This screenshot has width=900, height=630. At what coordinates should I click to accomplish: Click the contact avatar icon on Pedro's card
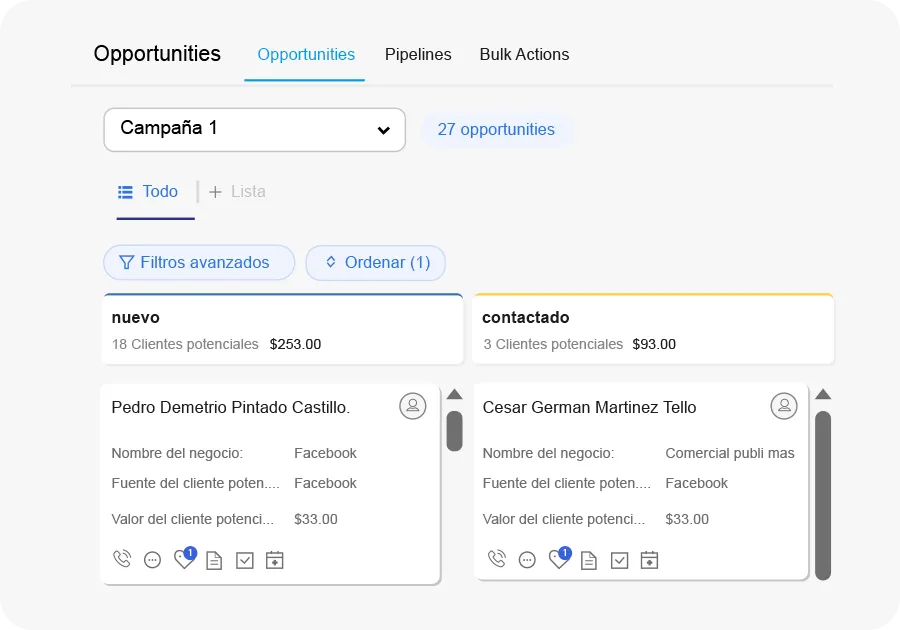coord(413,406)
